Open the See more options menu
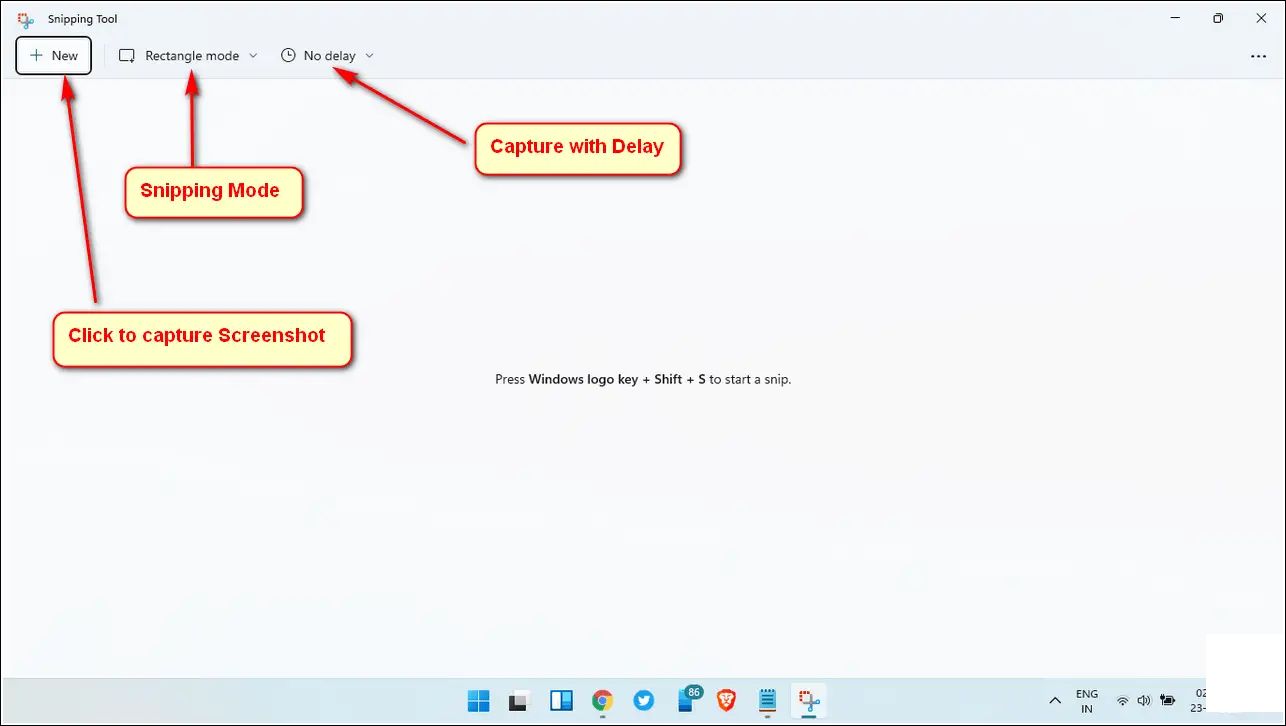The width and height of the screenshot is (1286, 726). tap(1258, 56)
